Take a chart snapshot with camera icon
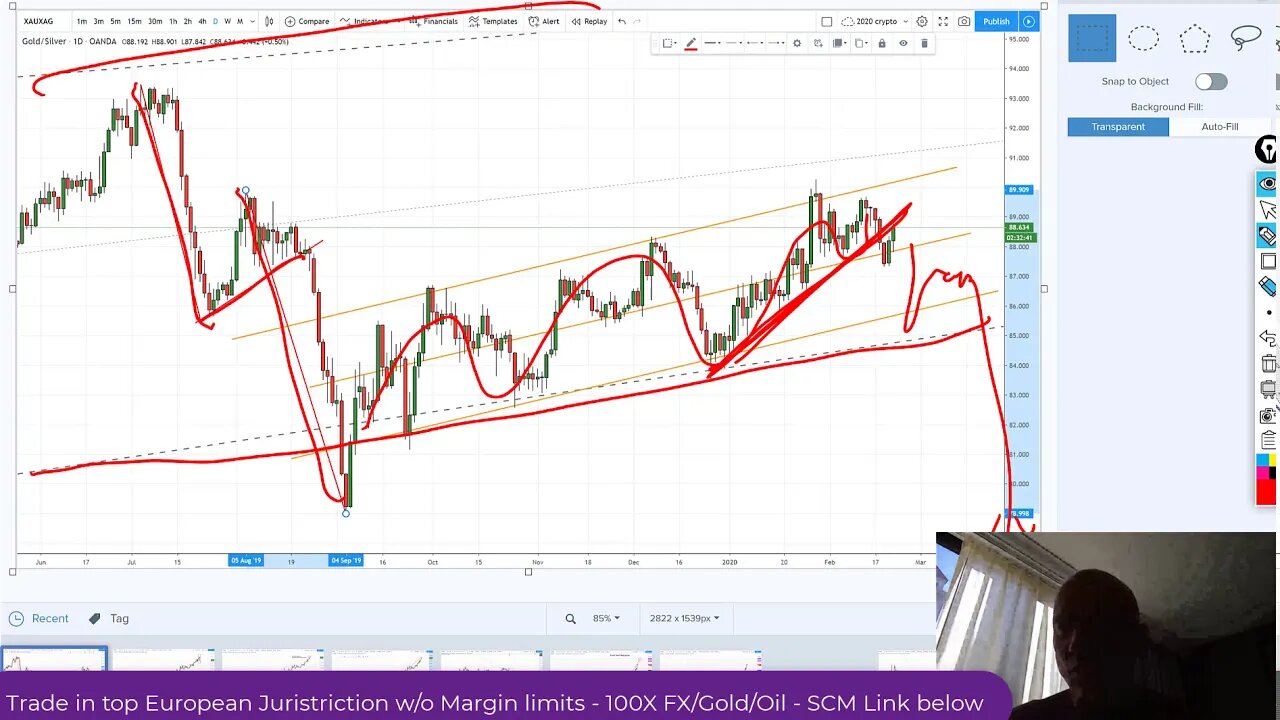 [x=964, y=21]
